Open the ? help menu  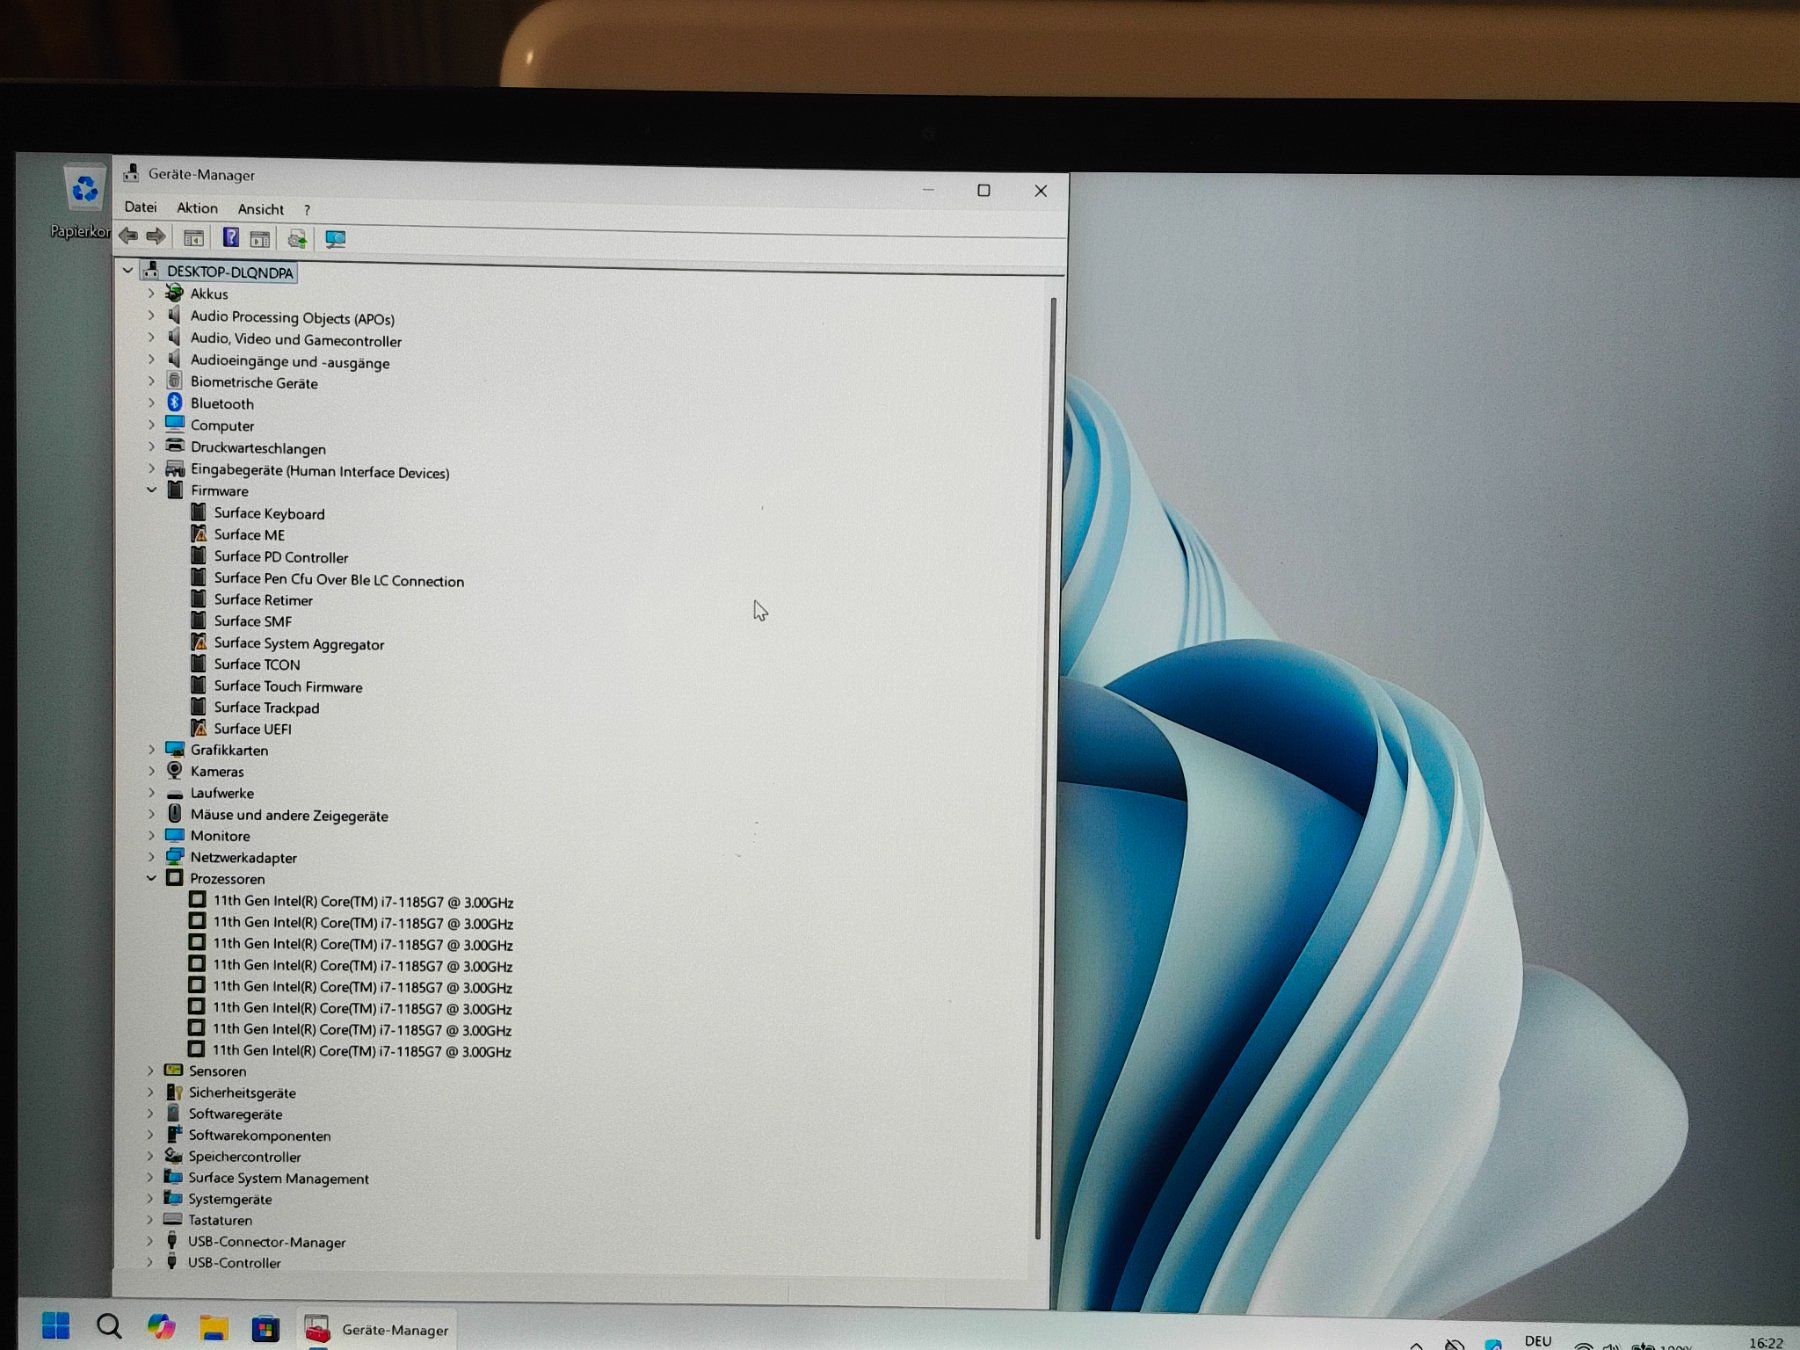(307, 210)
